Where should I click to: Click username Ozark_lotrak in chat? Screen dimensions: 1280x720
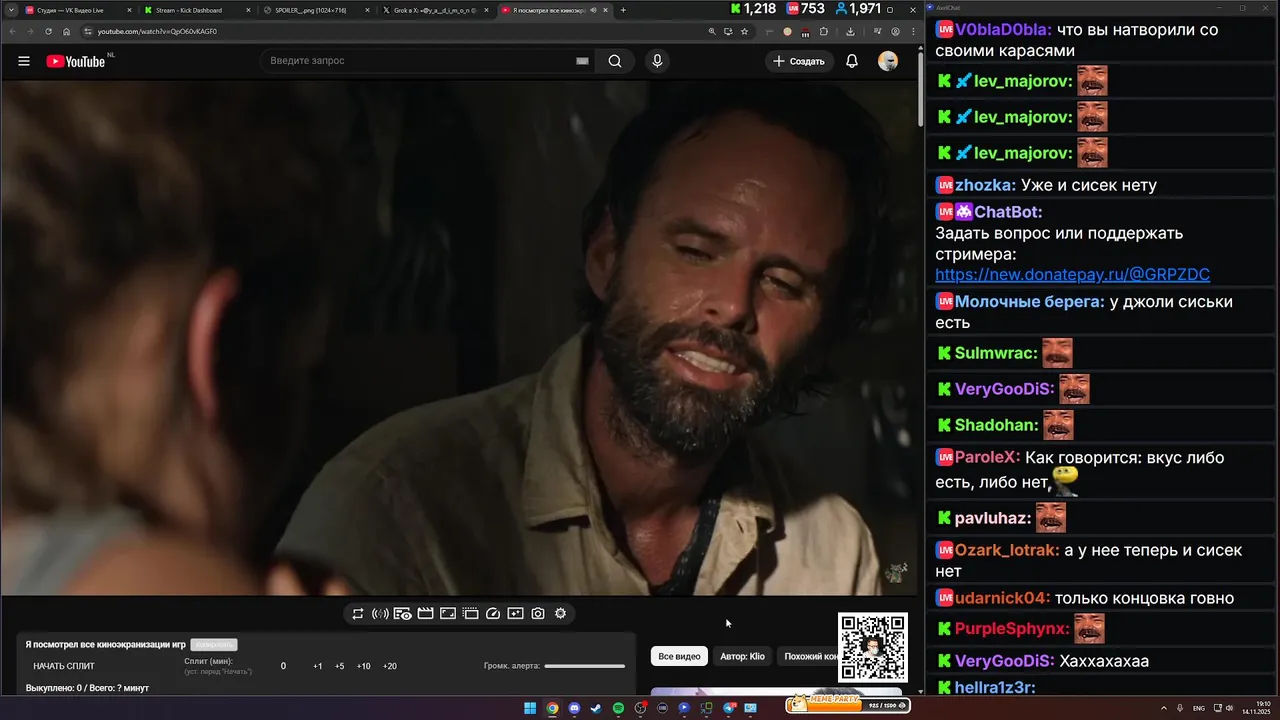(x=1007, y=550)
